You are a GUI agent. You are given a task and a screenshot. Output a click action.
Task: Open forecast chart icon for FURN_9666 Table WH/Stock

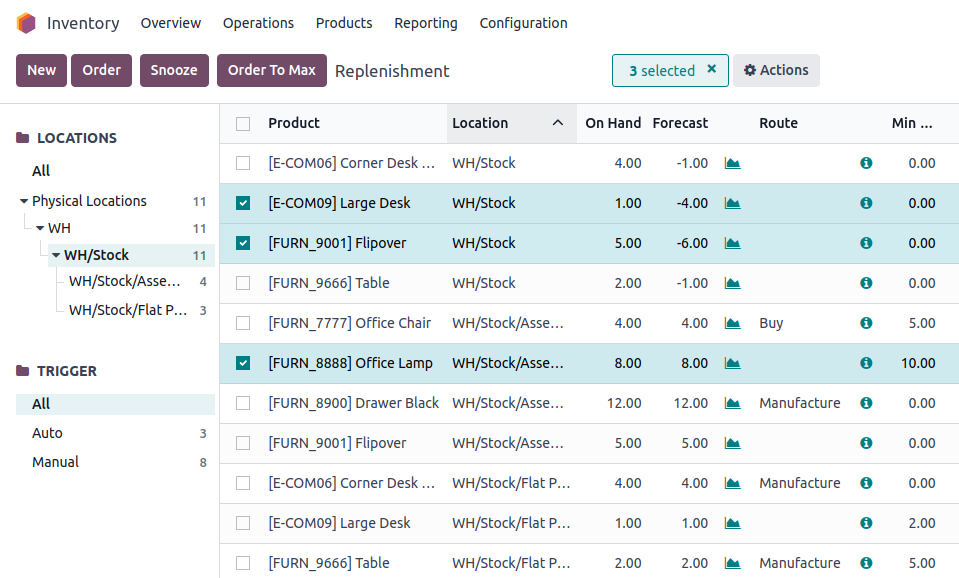pyautogui.click(x=732, y=283)
